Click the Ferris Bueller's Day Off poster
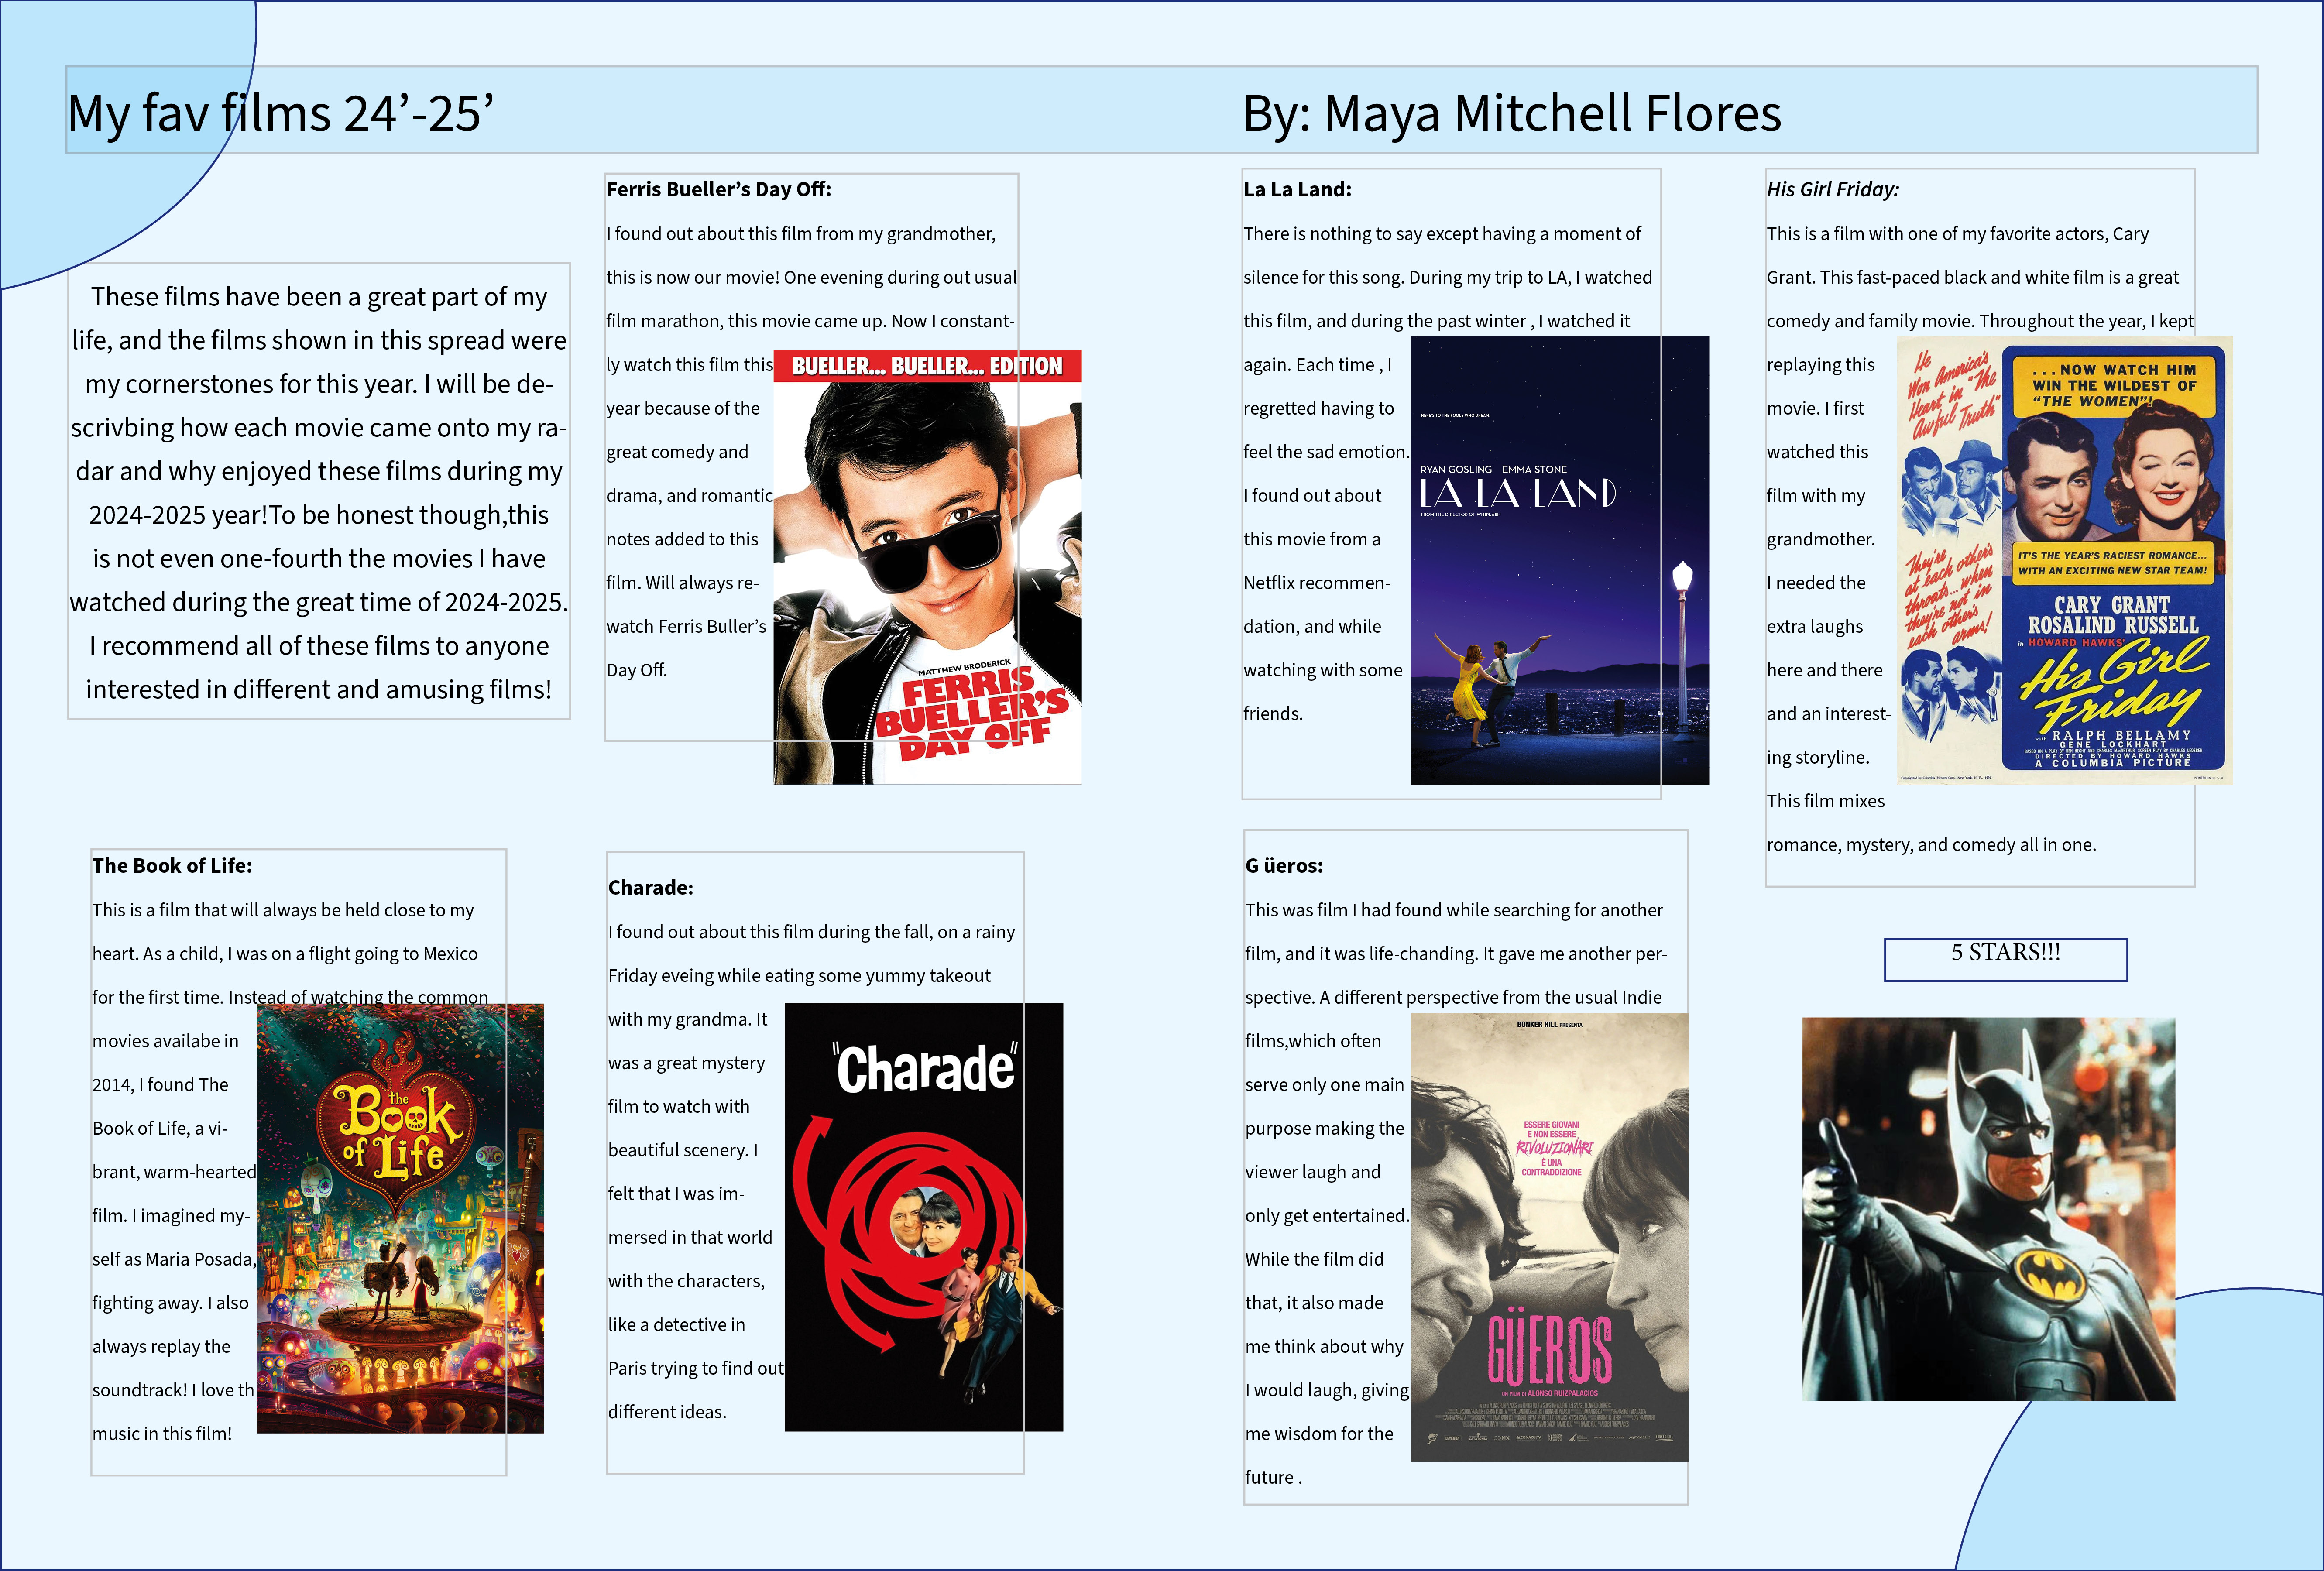The width and height of the screenshot is (2324, 1571). point(927,567)
